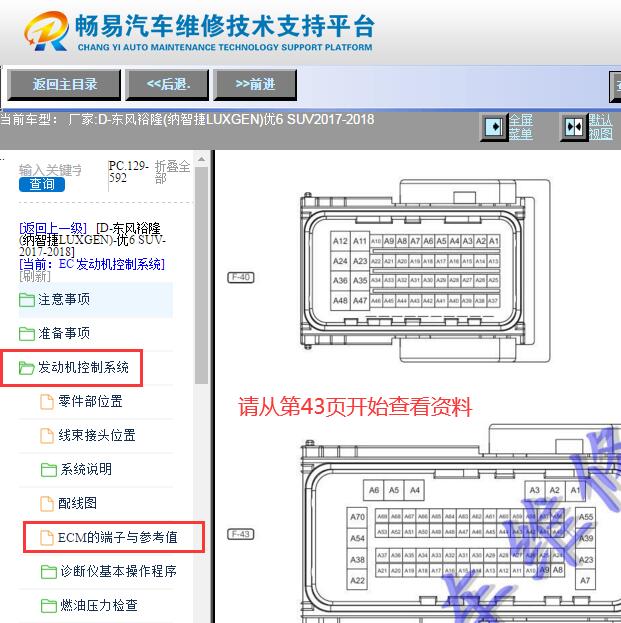Click the 返回主目录 button
Viewport: 621px width, 623px height.
(x=64, y=84)
